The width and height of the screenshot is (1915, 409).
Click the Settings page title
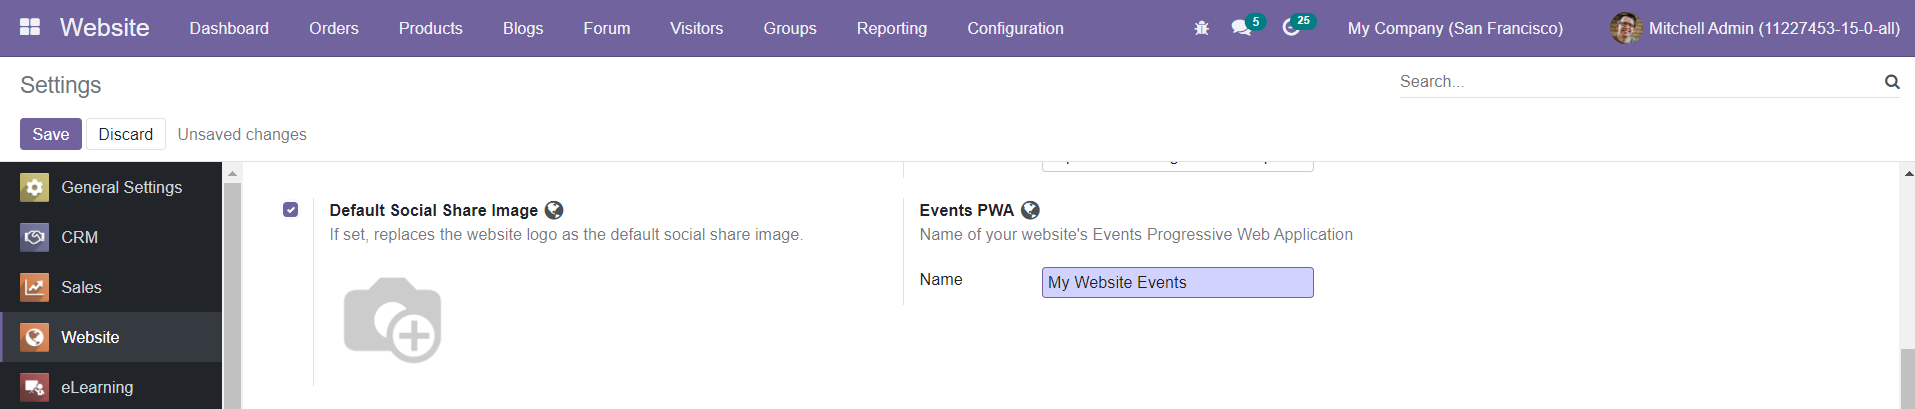(x=61, y=85)
